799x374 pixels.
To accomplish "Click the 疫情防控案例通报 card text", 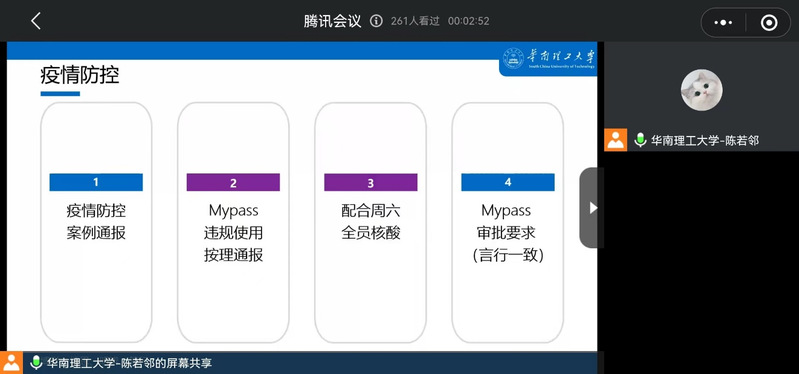I will pyautogui.click(x=96, y=222).
